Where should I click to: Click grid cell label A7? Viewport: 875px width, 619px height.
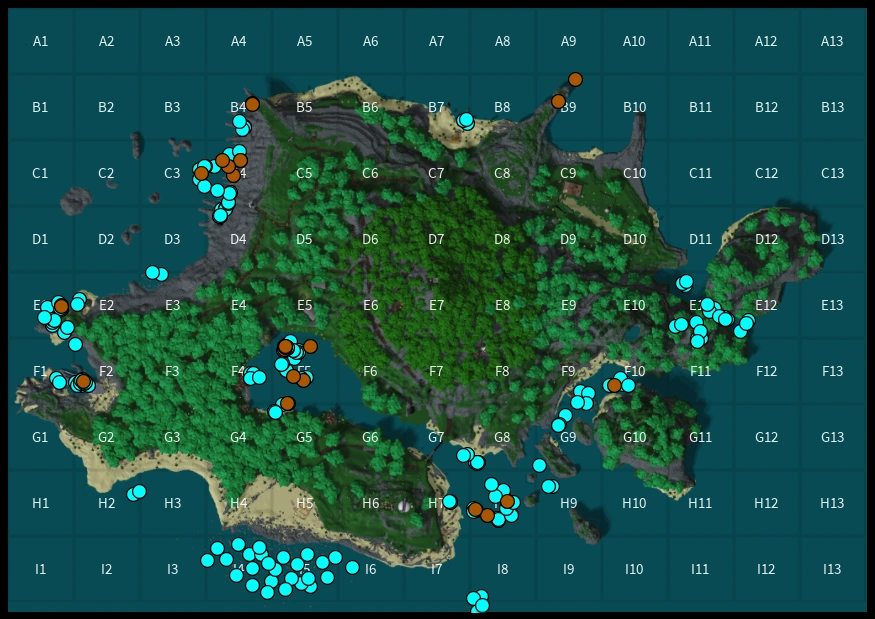pos(436,41)
